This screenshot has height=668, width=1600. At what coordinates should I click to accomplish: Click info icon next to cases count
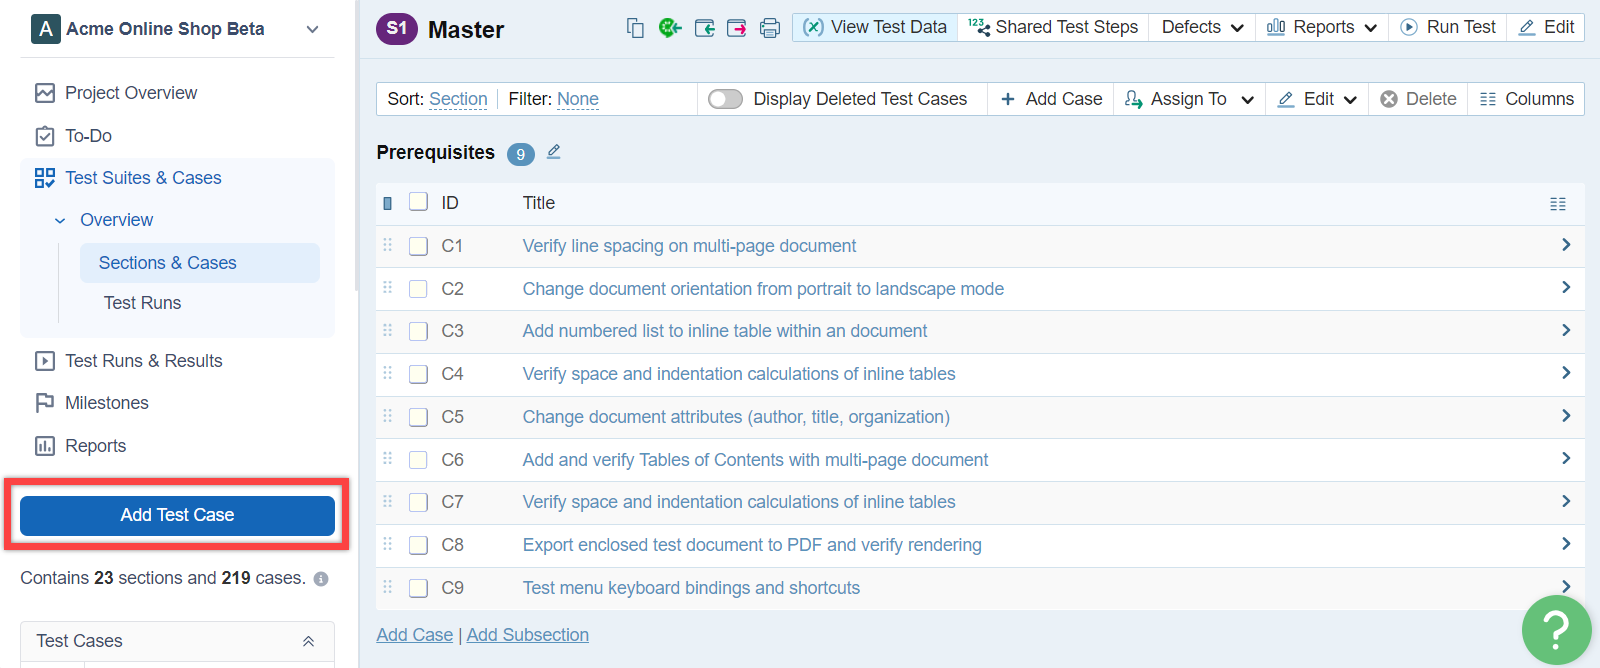tap(321, 579)
